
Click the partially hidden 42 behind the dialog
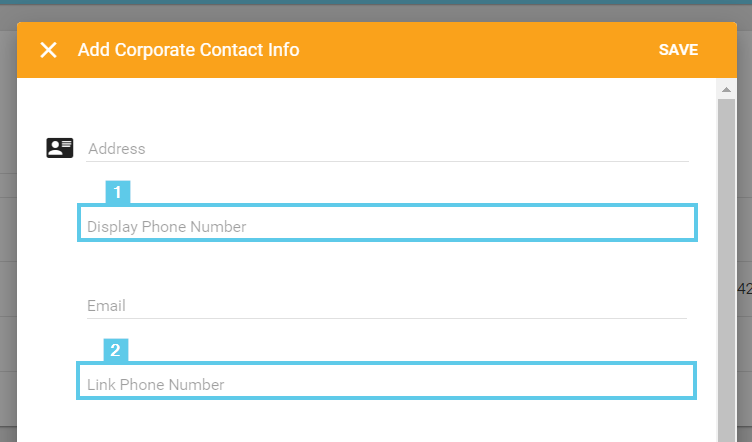[x=744, y=289]
